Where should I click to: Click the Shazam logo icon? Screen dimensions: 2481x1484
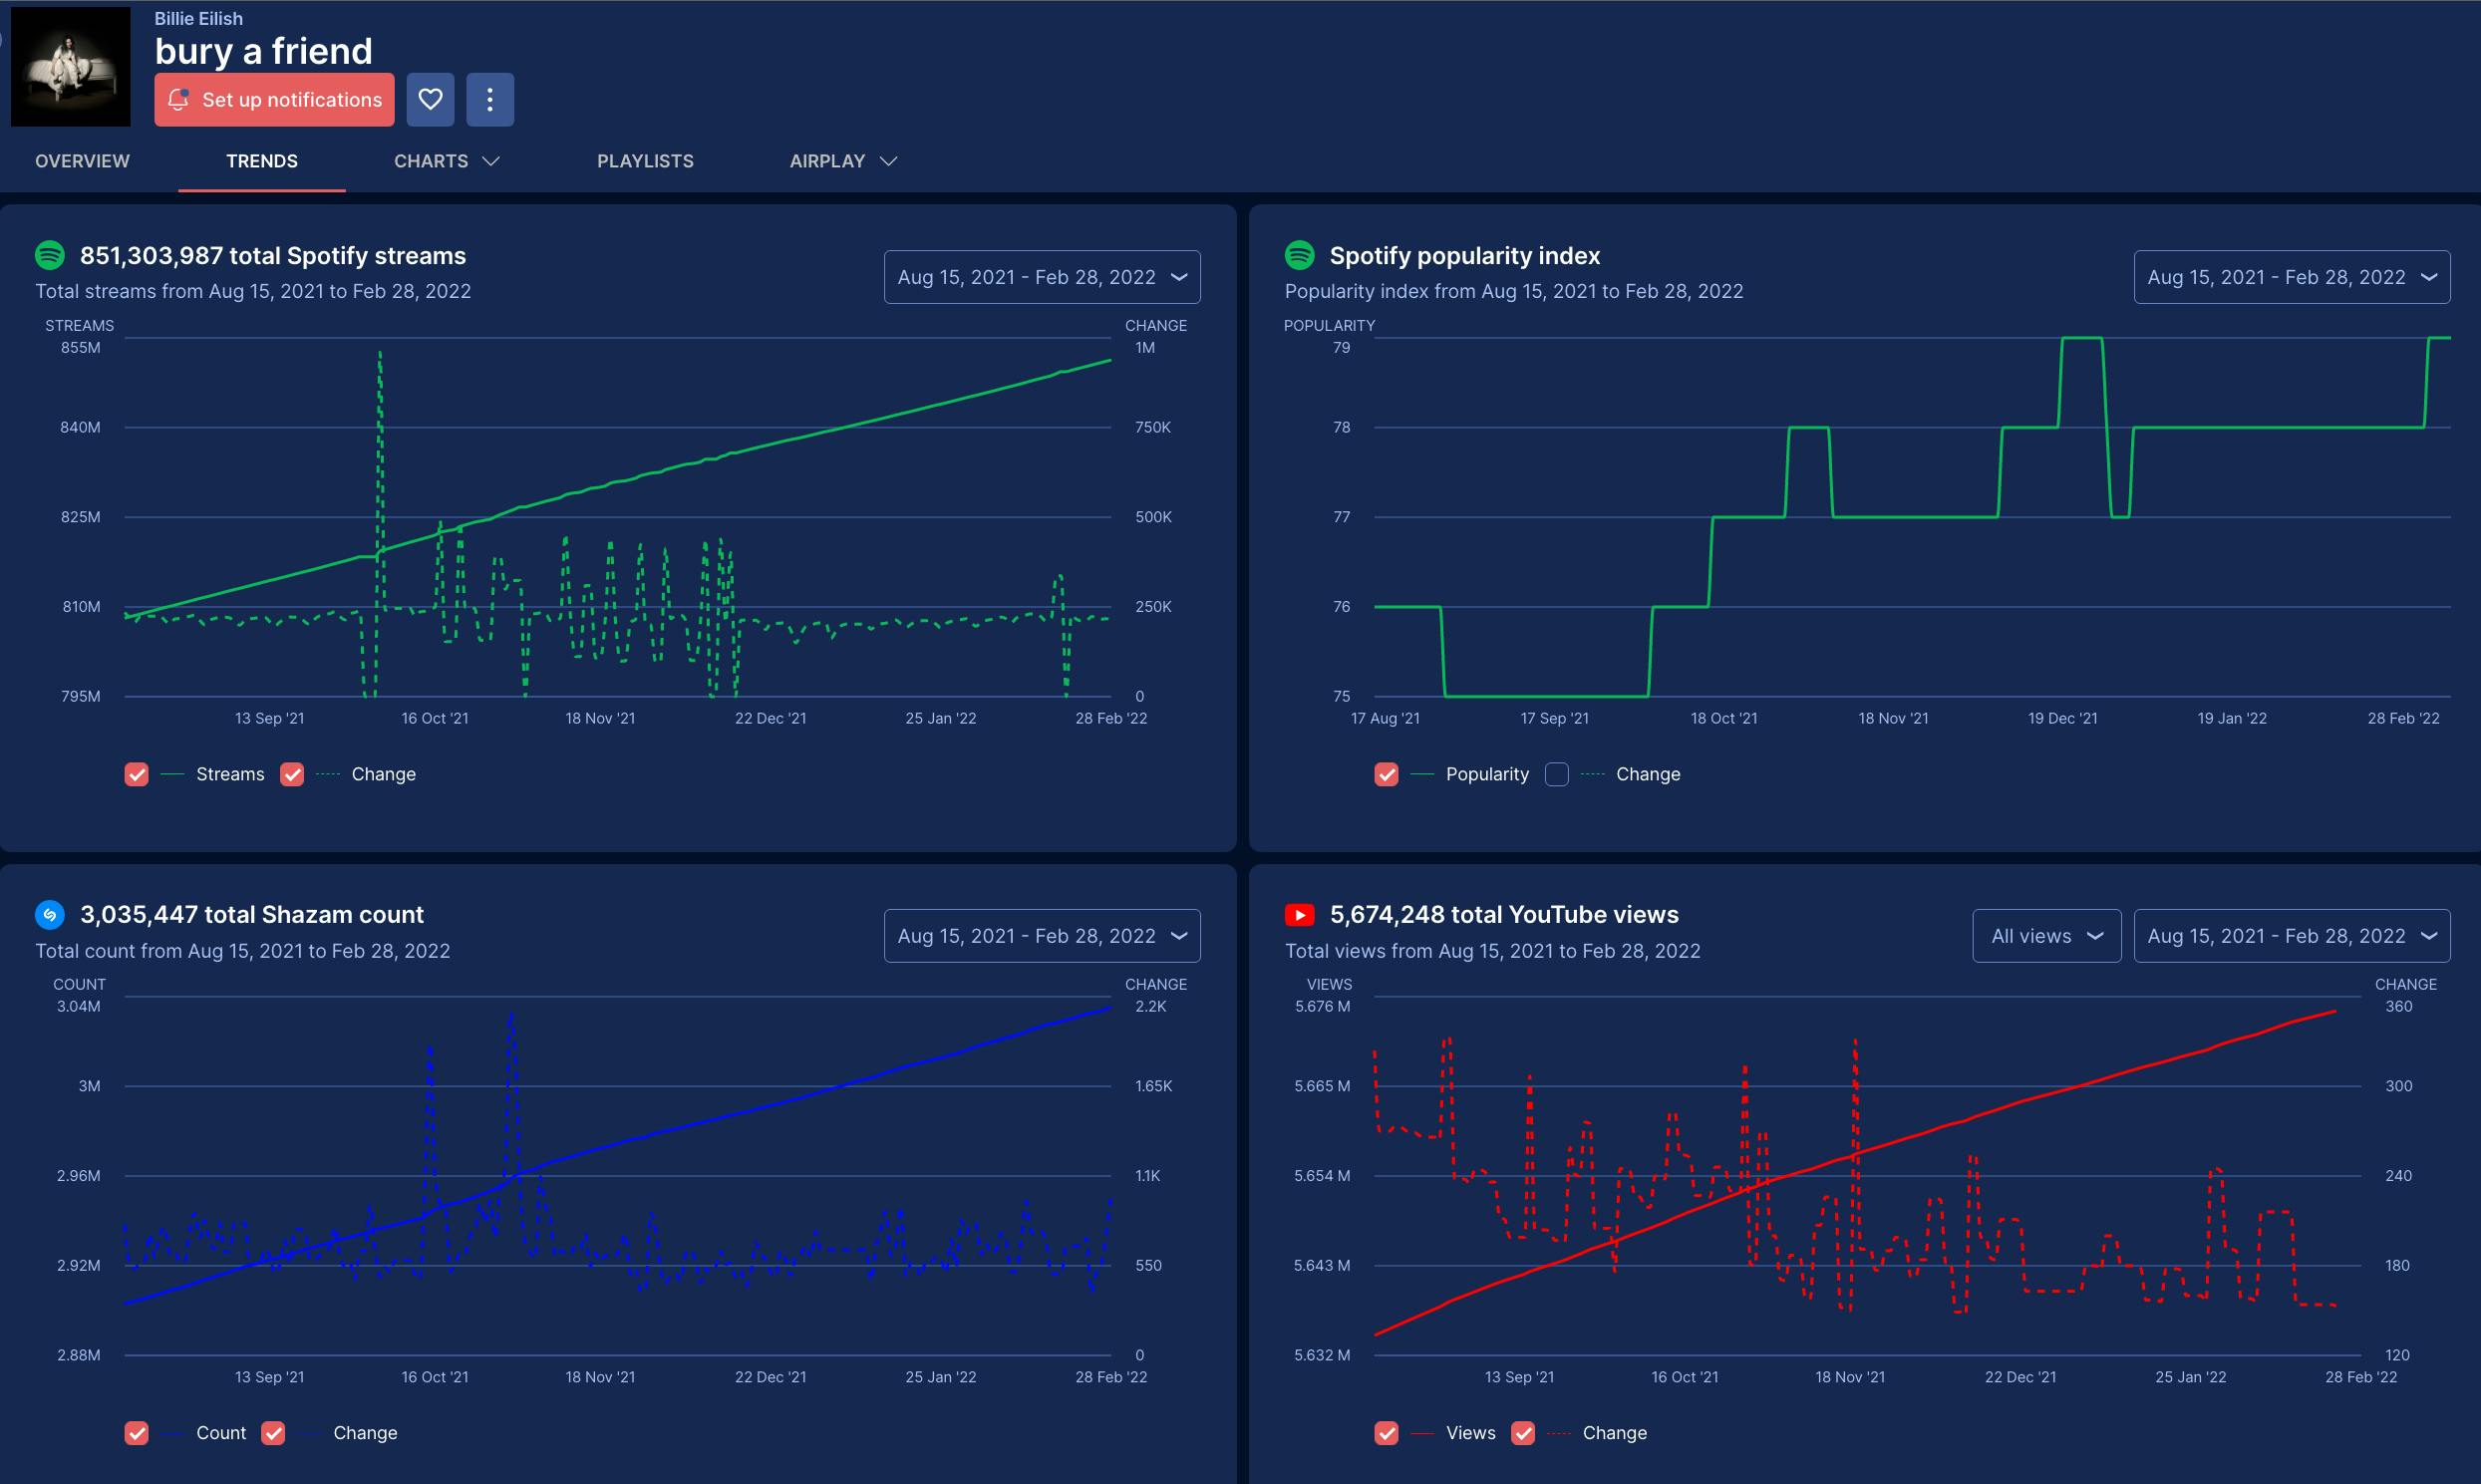(50, 914)
